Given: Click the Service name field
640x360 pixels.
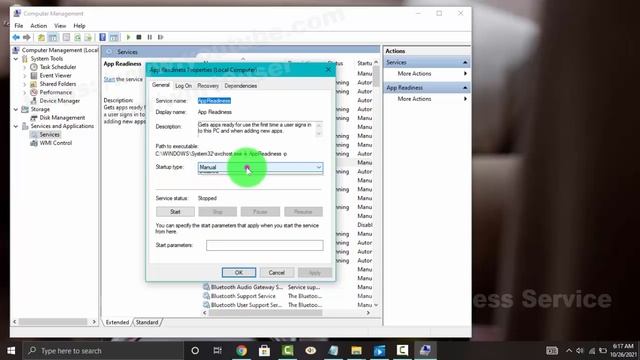Looking at the screenshot, I should click(214, 101).
